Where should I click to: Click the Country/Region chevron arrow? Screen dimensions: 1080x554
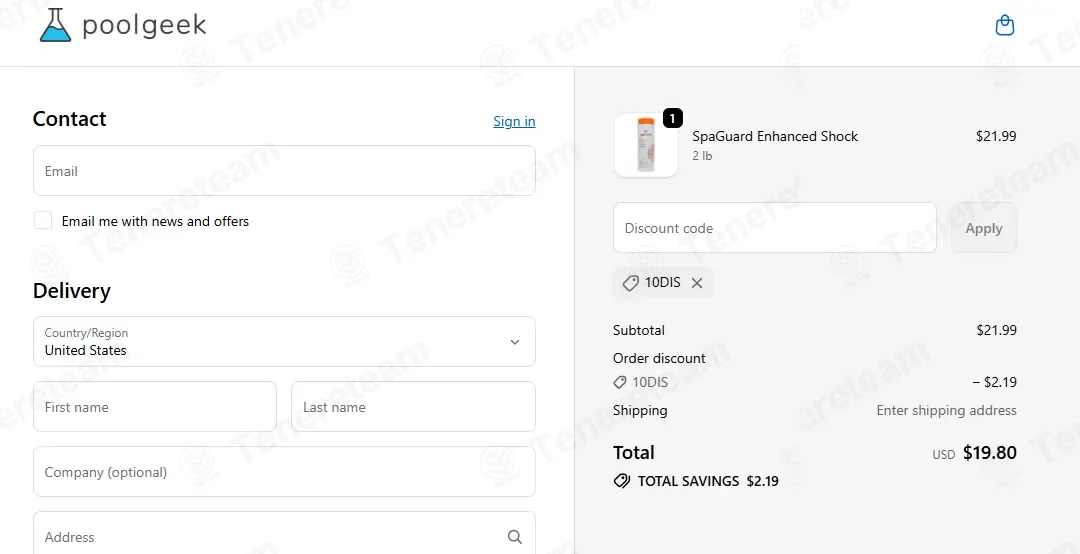click(515, 342)
